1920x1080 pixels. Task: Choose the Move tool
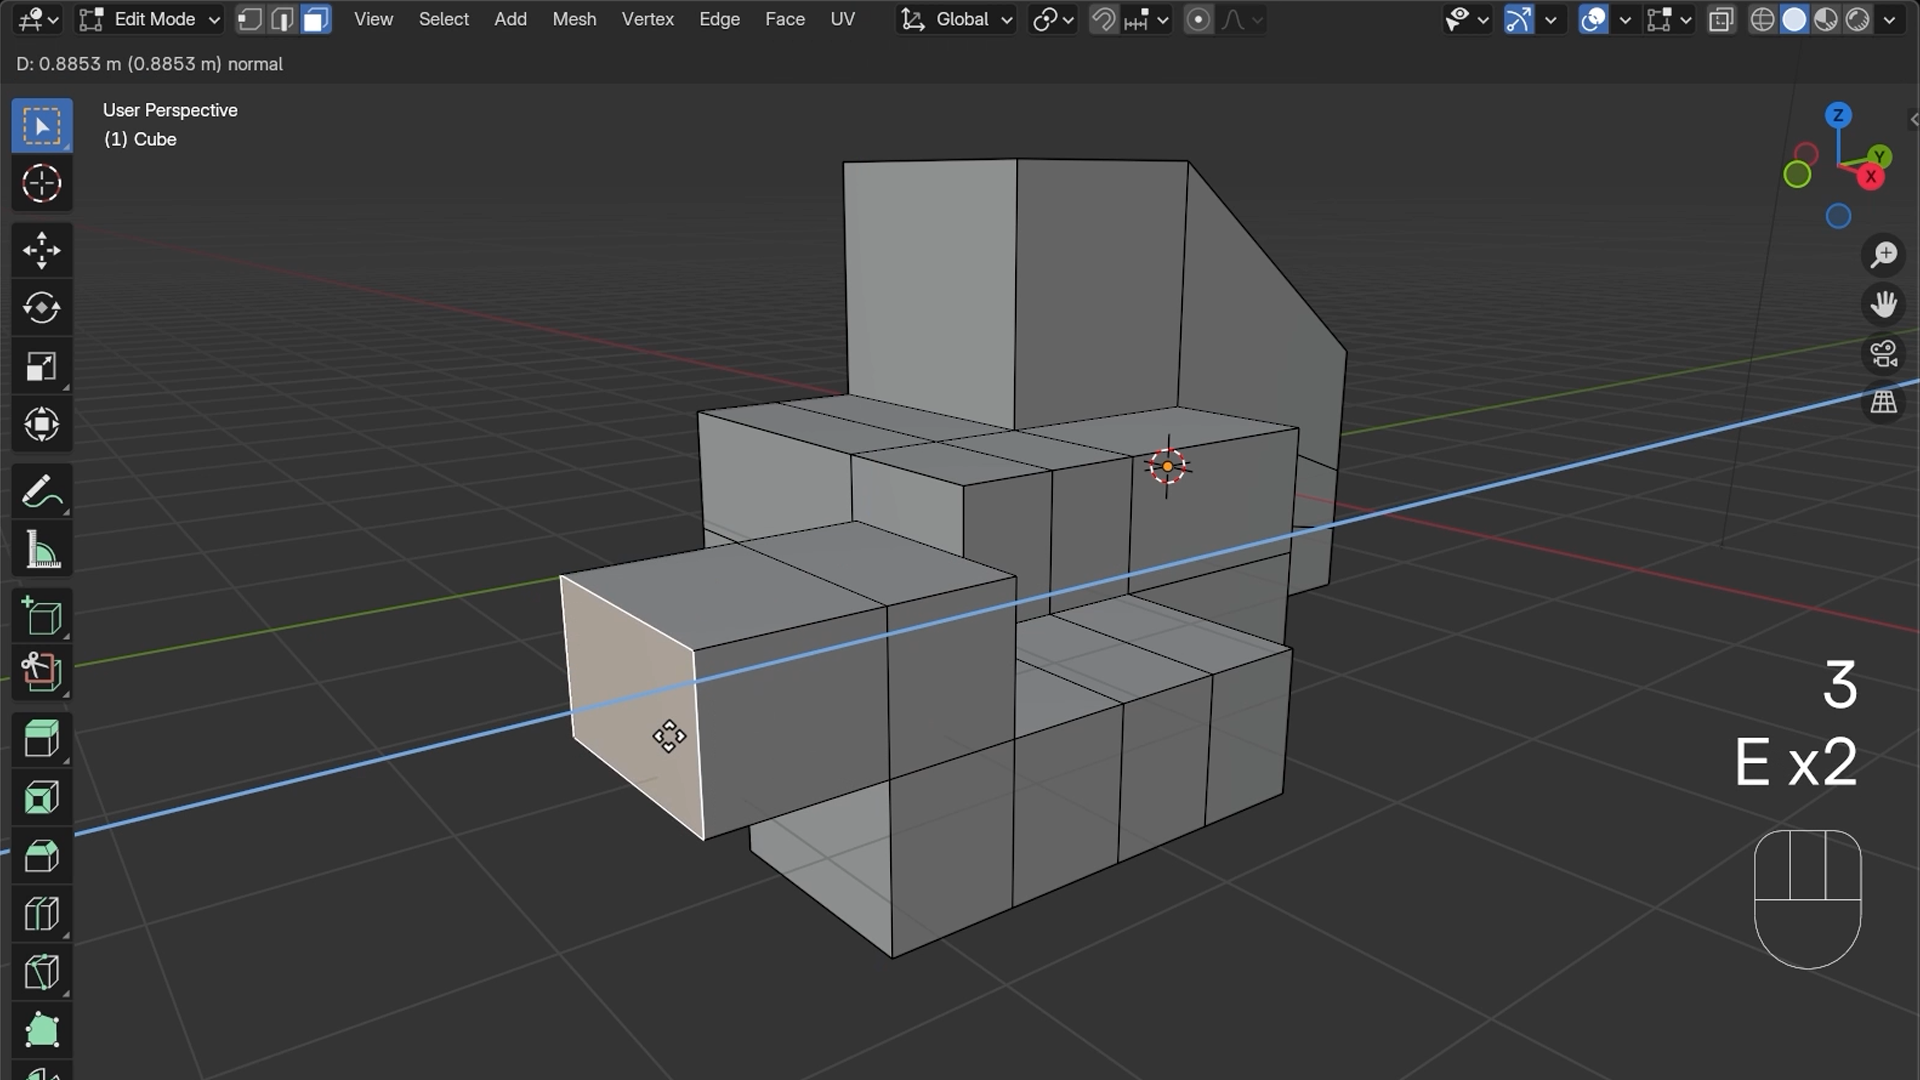pyautogui.click(x=42, y=250)
